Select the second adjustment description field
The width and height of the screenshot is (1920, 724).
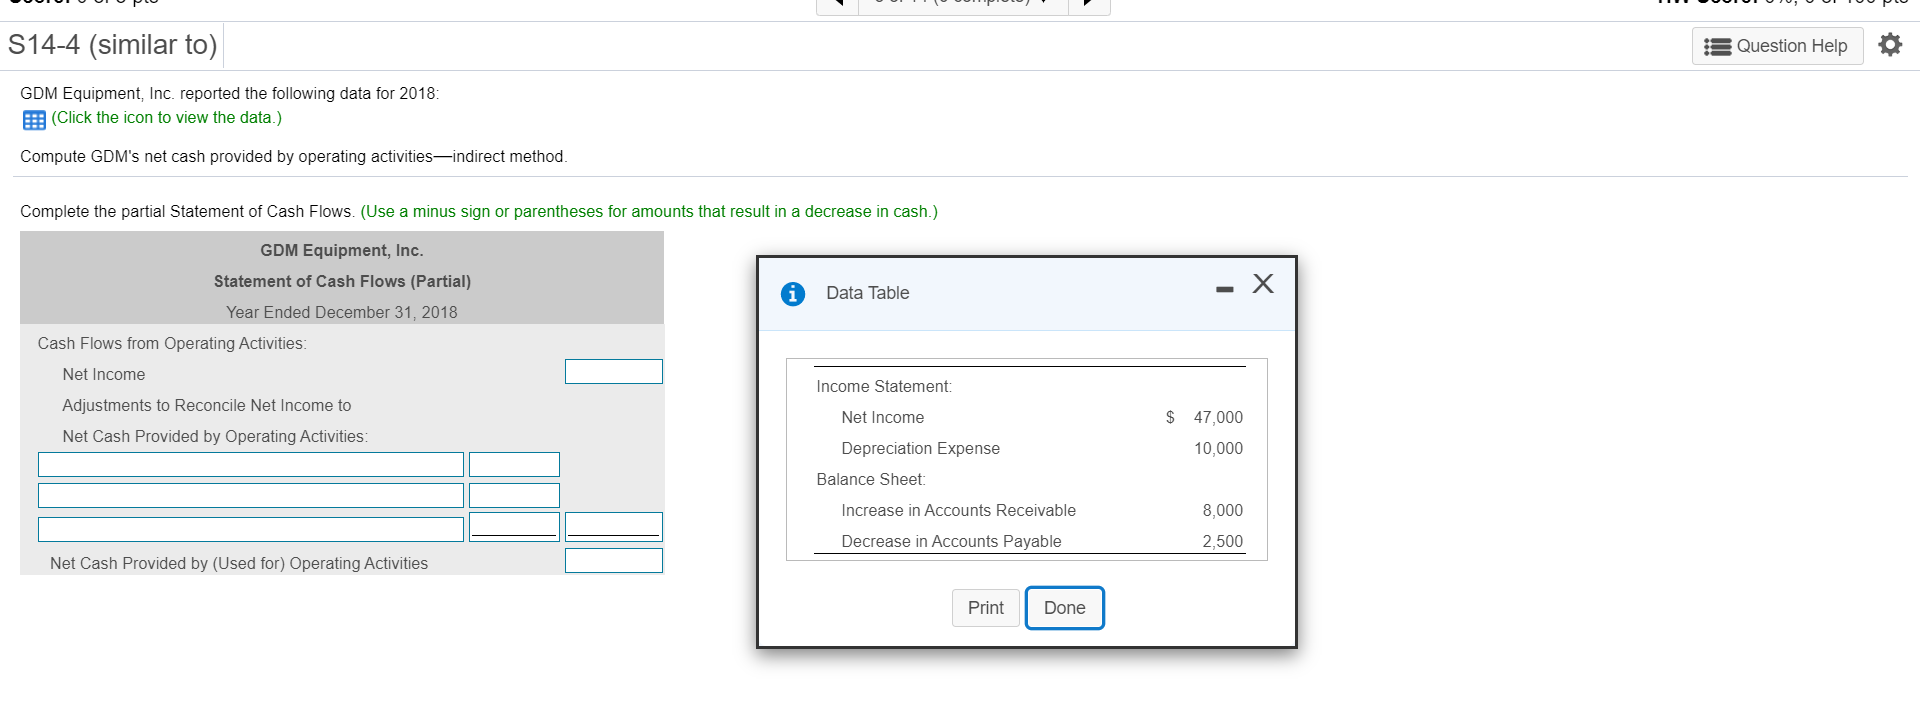251,496
